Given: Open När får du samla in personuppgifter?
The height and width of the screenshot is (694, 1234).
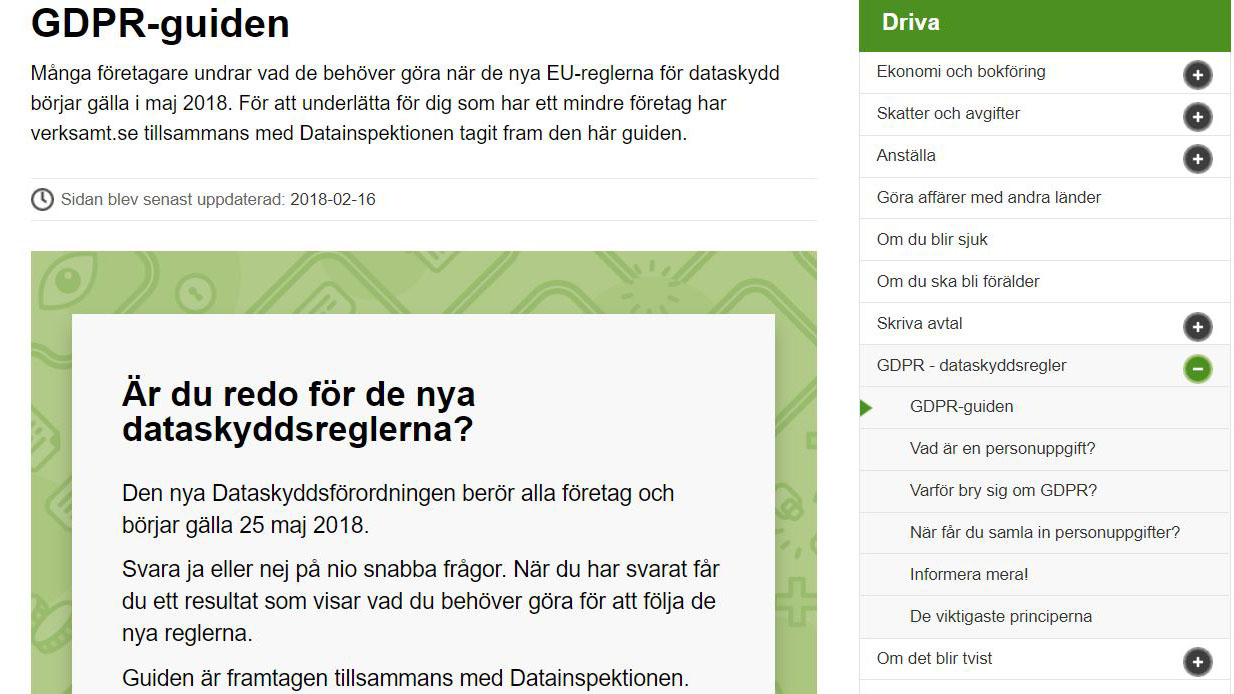Looking at the screenshot, I should 1047,532.
